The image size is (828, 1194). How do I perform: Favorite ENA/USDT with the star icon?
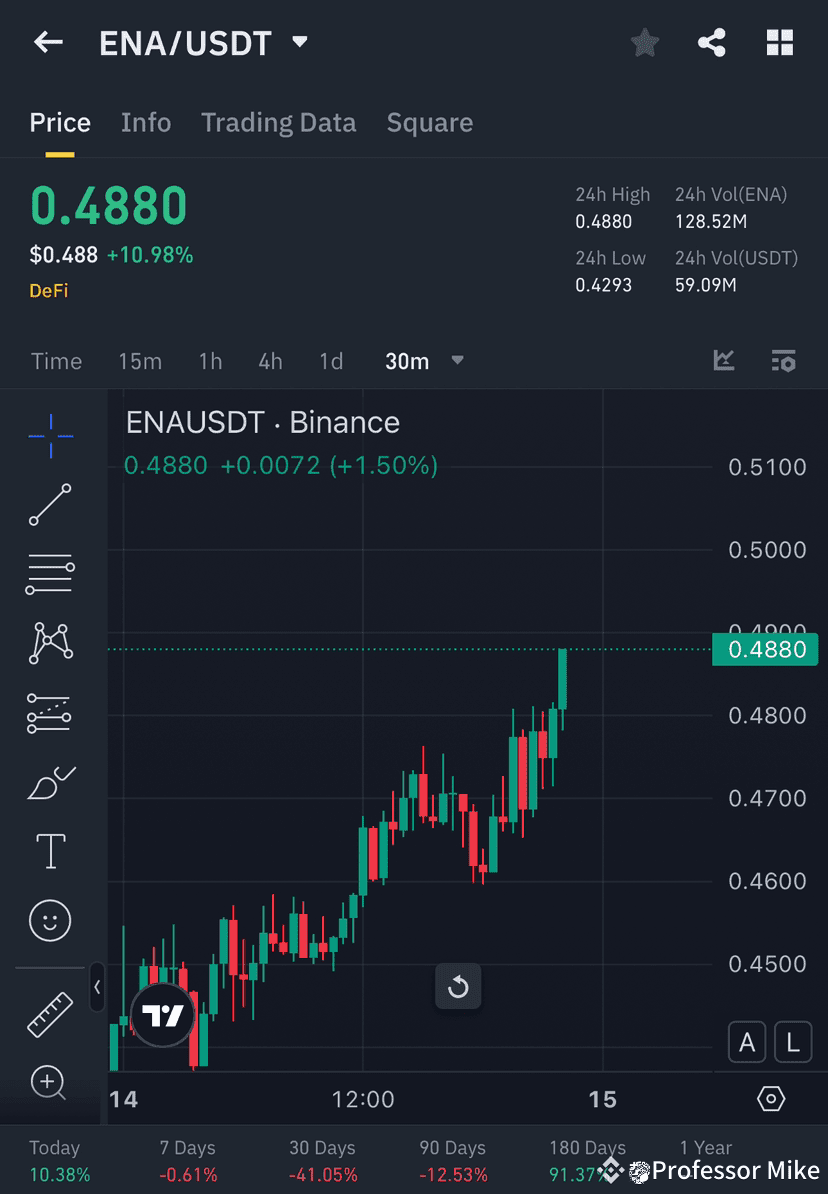pos(645,42)
